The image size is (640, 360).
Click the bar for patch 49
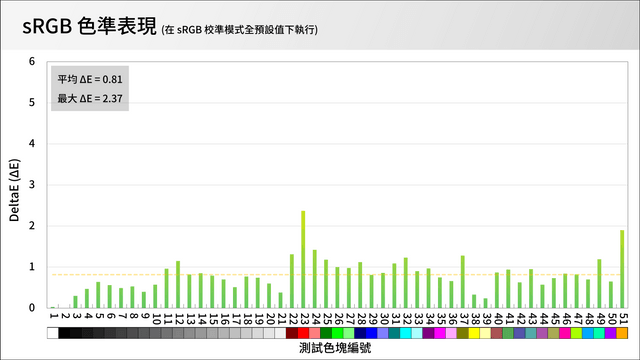pos(599,283)
